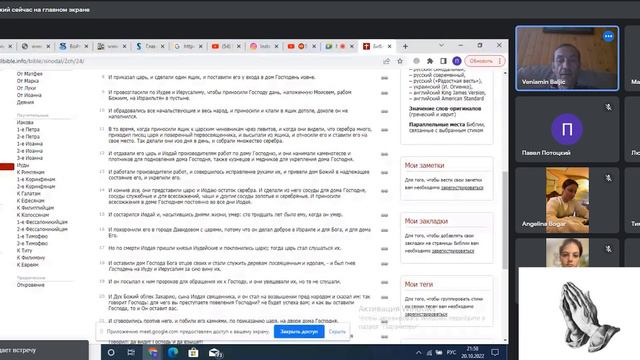Click the marker icon beside verse 19
640x360 pixels.
(384, 282)
